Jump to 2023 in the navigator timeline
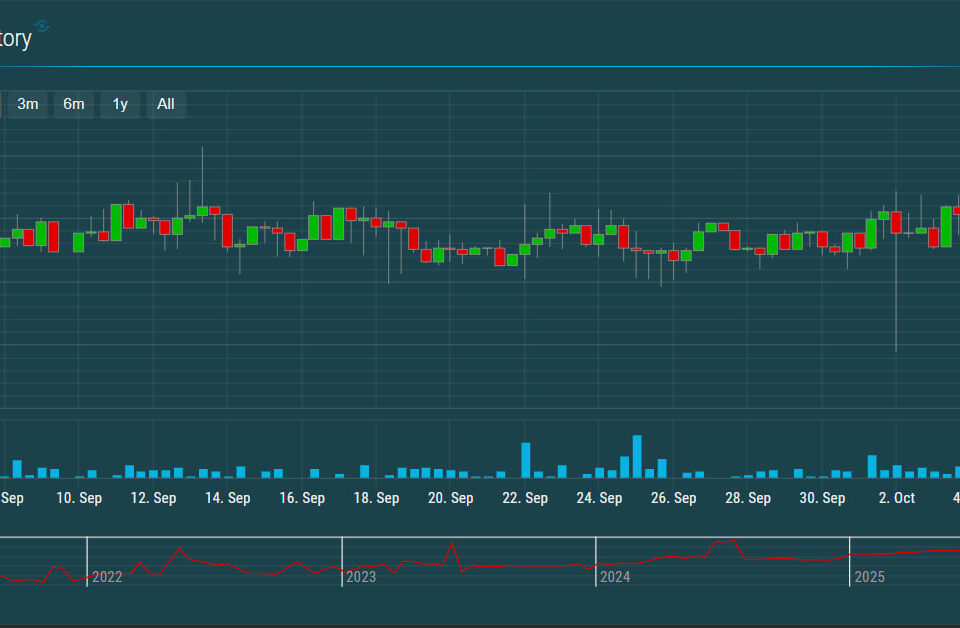This screenshot has width=960, height=628. pyautogui.click(x=361, y=577)
